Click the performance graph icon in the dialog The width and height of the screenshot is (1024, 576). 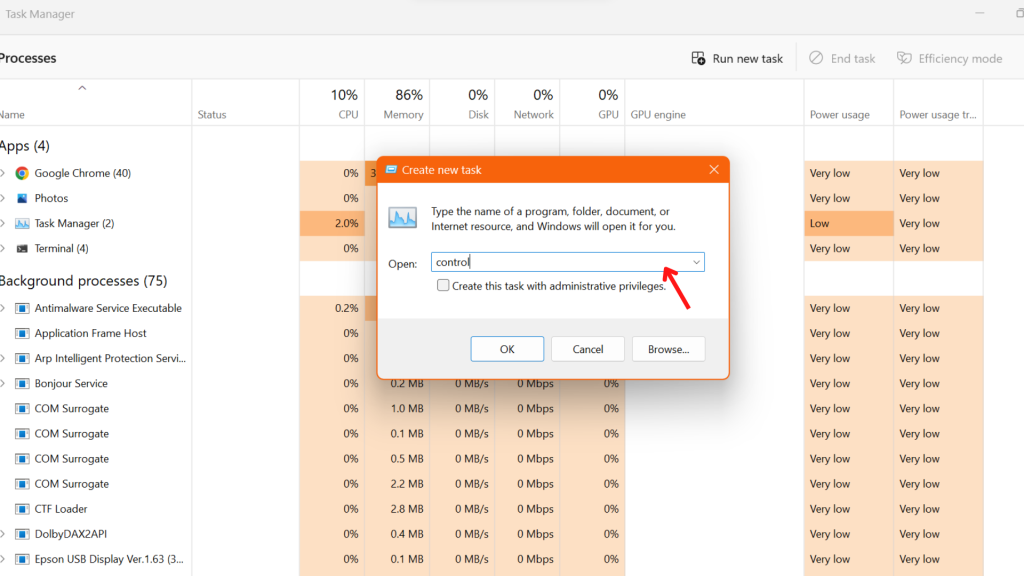click(402, 217)
